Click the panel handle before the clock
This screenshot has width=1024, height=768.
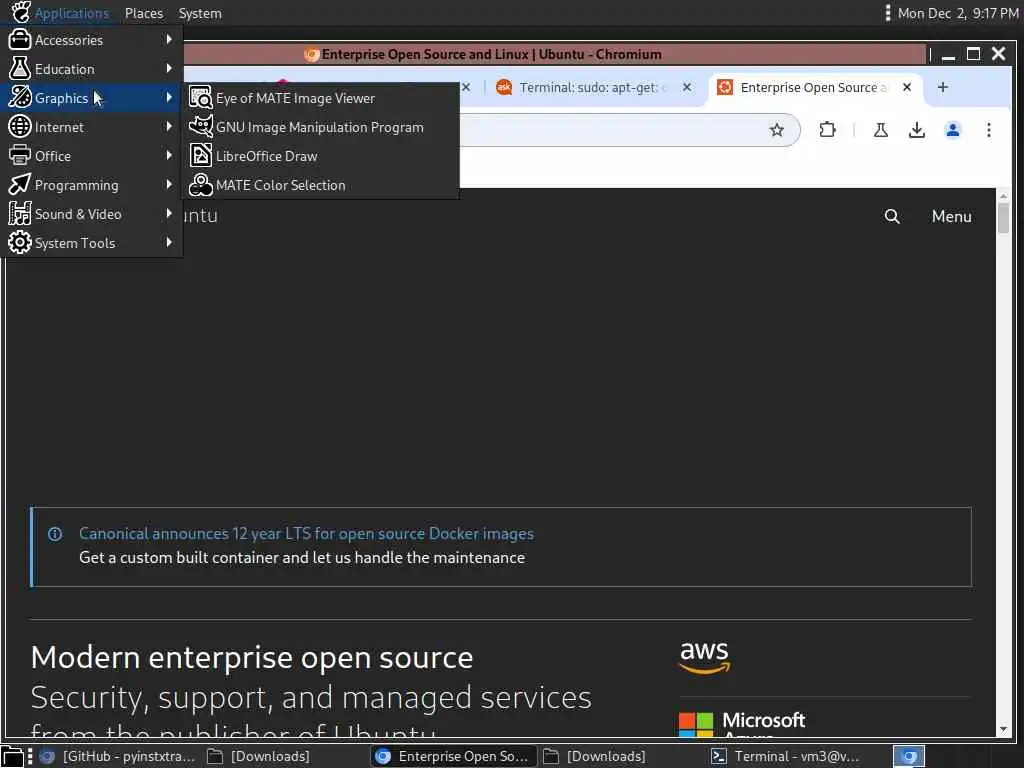click(887, 13)
